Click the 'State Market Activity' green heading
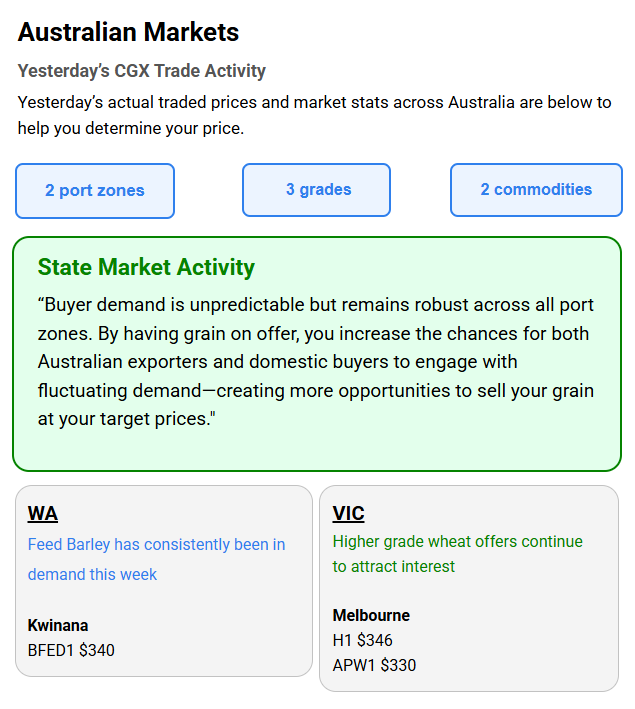This screenshot has width=635, height=709. point(146,267)
